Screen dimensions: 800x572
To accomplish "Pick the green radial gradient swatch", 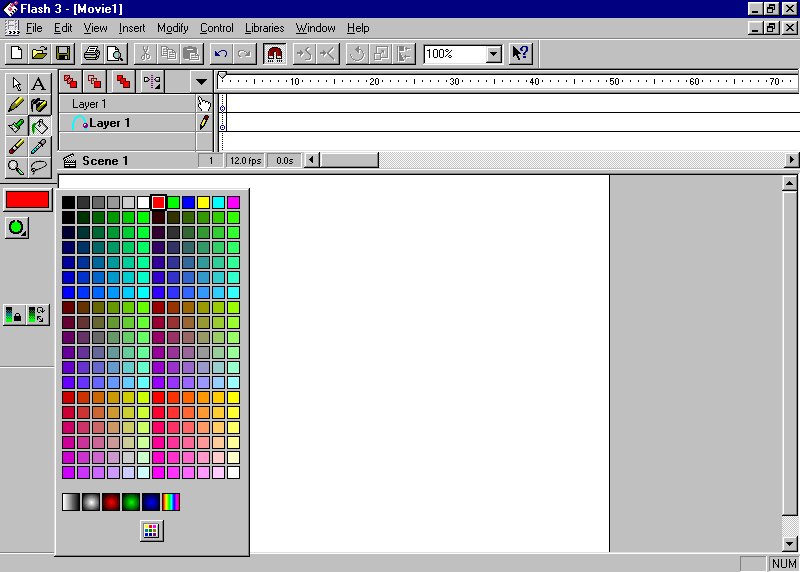I will coord(131,502).
